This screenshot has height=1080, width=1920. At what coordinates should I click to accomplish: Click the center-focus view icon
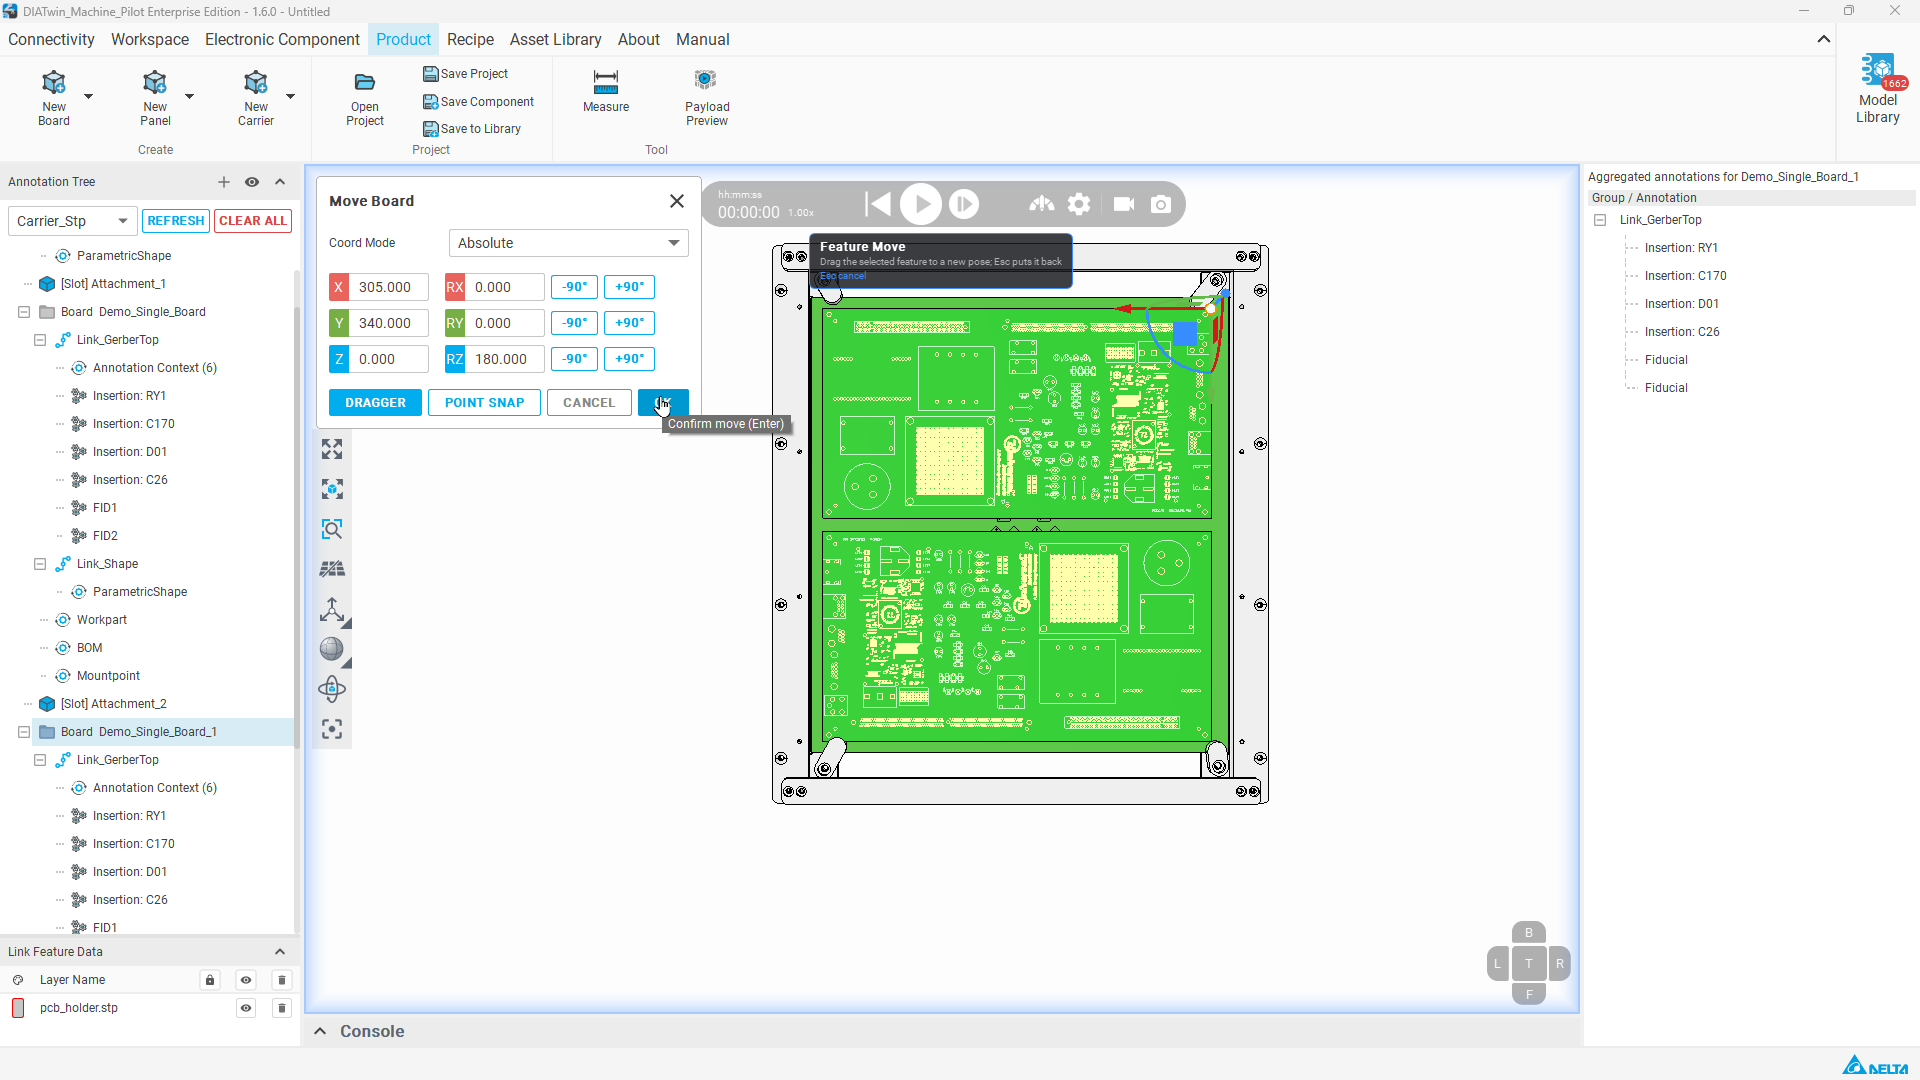pos(332,729)
